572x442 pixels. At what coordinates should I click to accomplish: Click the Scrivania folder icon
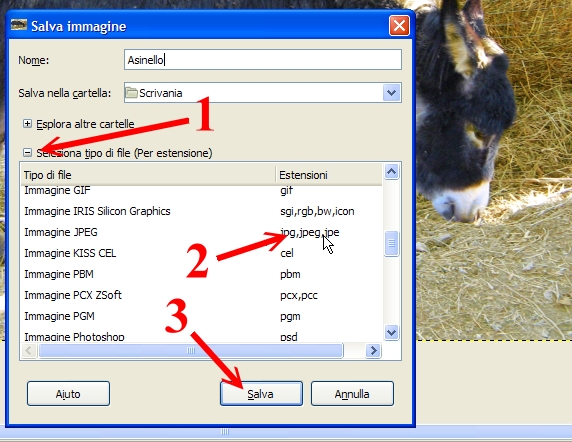click(x=131, y=93)
